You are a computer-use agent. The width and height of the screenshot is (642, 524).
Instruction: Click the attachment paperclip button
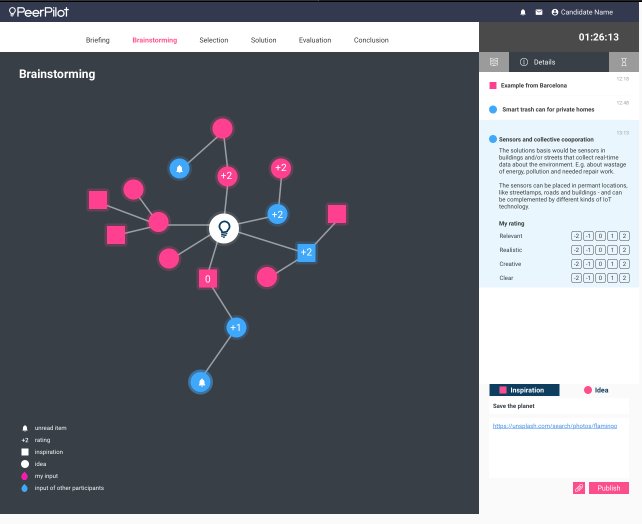pyautogui.click(x=579, y=488)
